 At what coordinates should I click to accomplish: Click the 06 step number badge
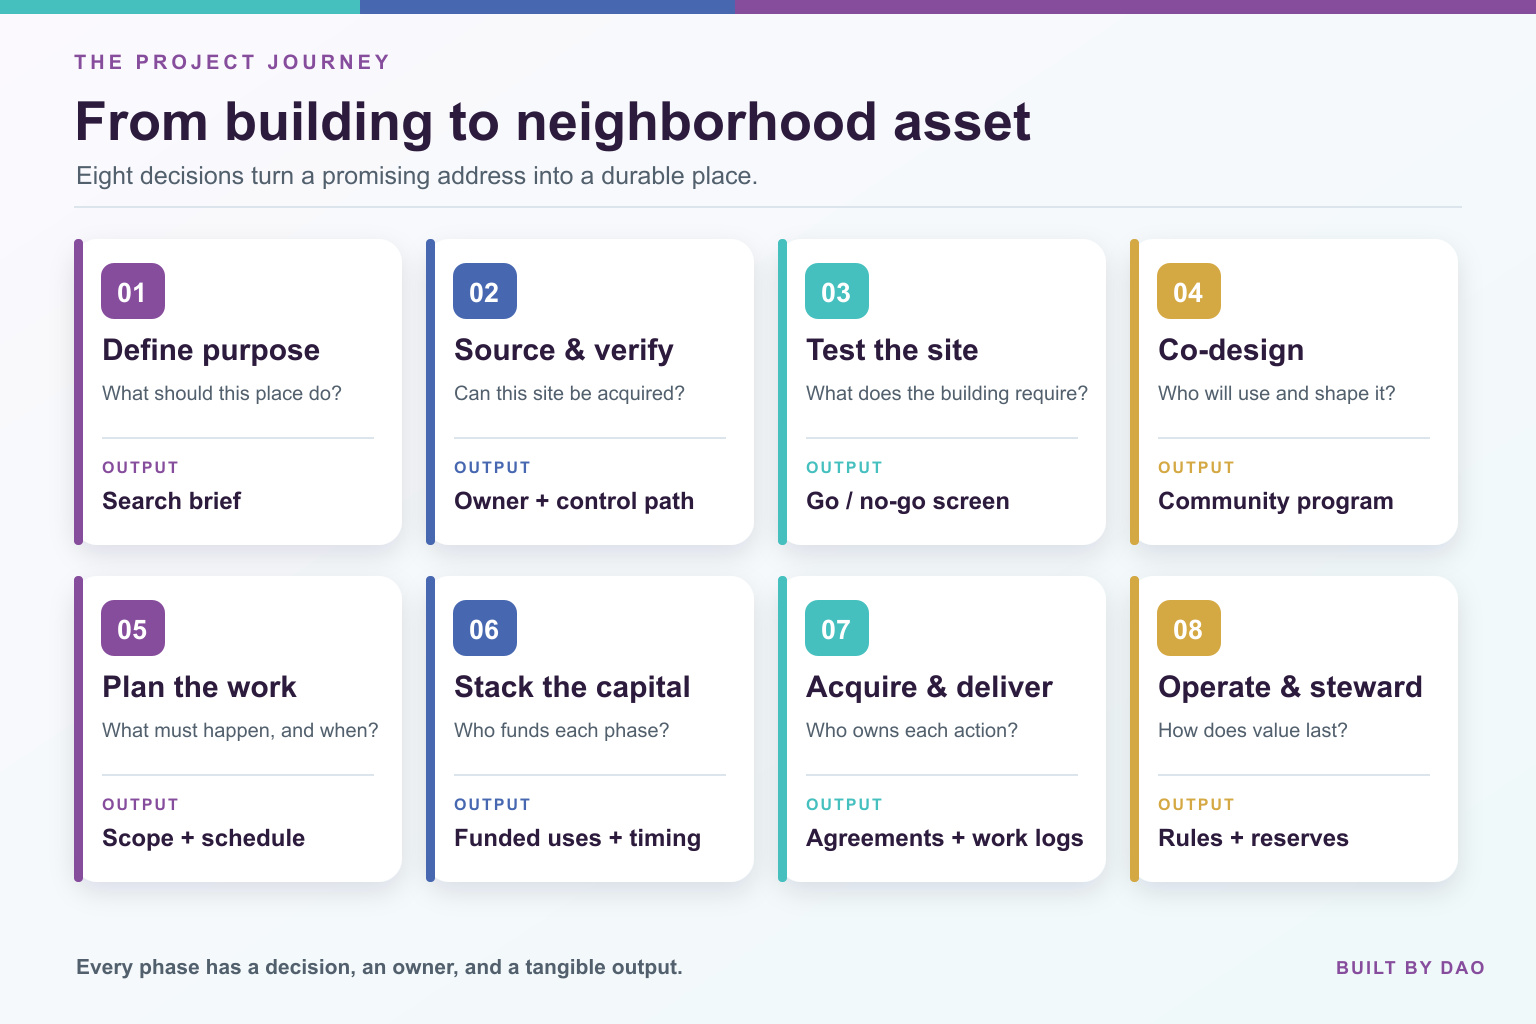point(485,628)
